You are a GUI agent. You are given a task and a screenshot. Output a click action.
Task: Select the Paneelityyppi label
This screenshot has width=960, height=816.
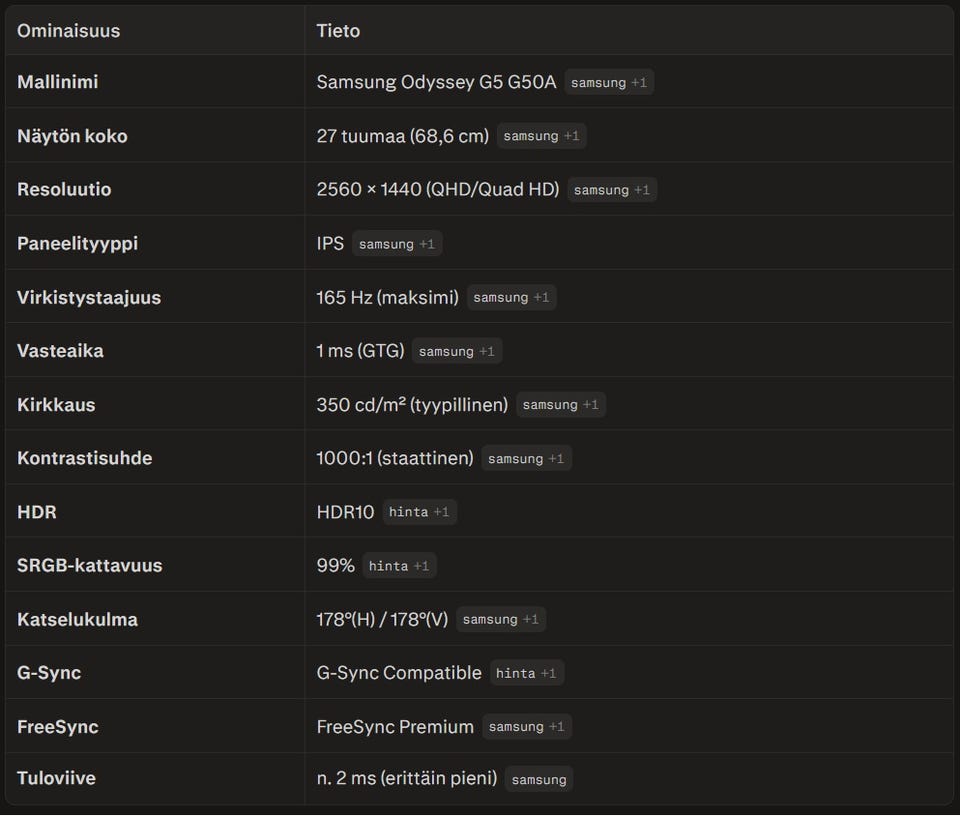[x=78, y=244]
